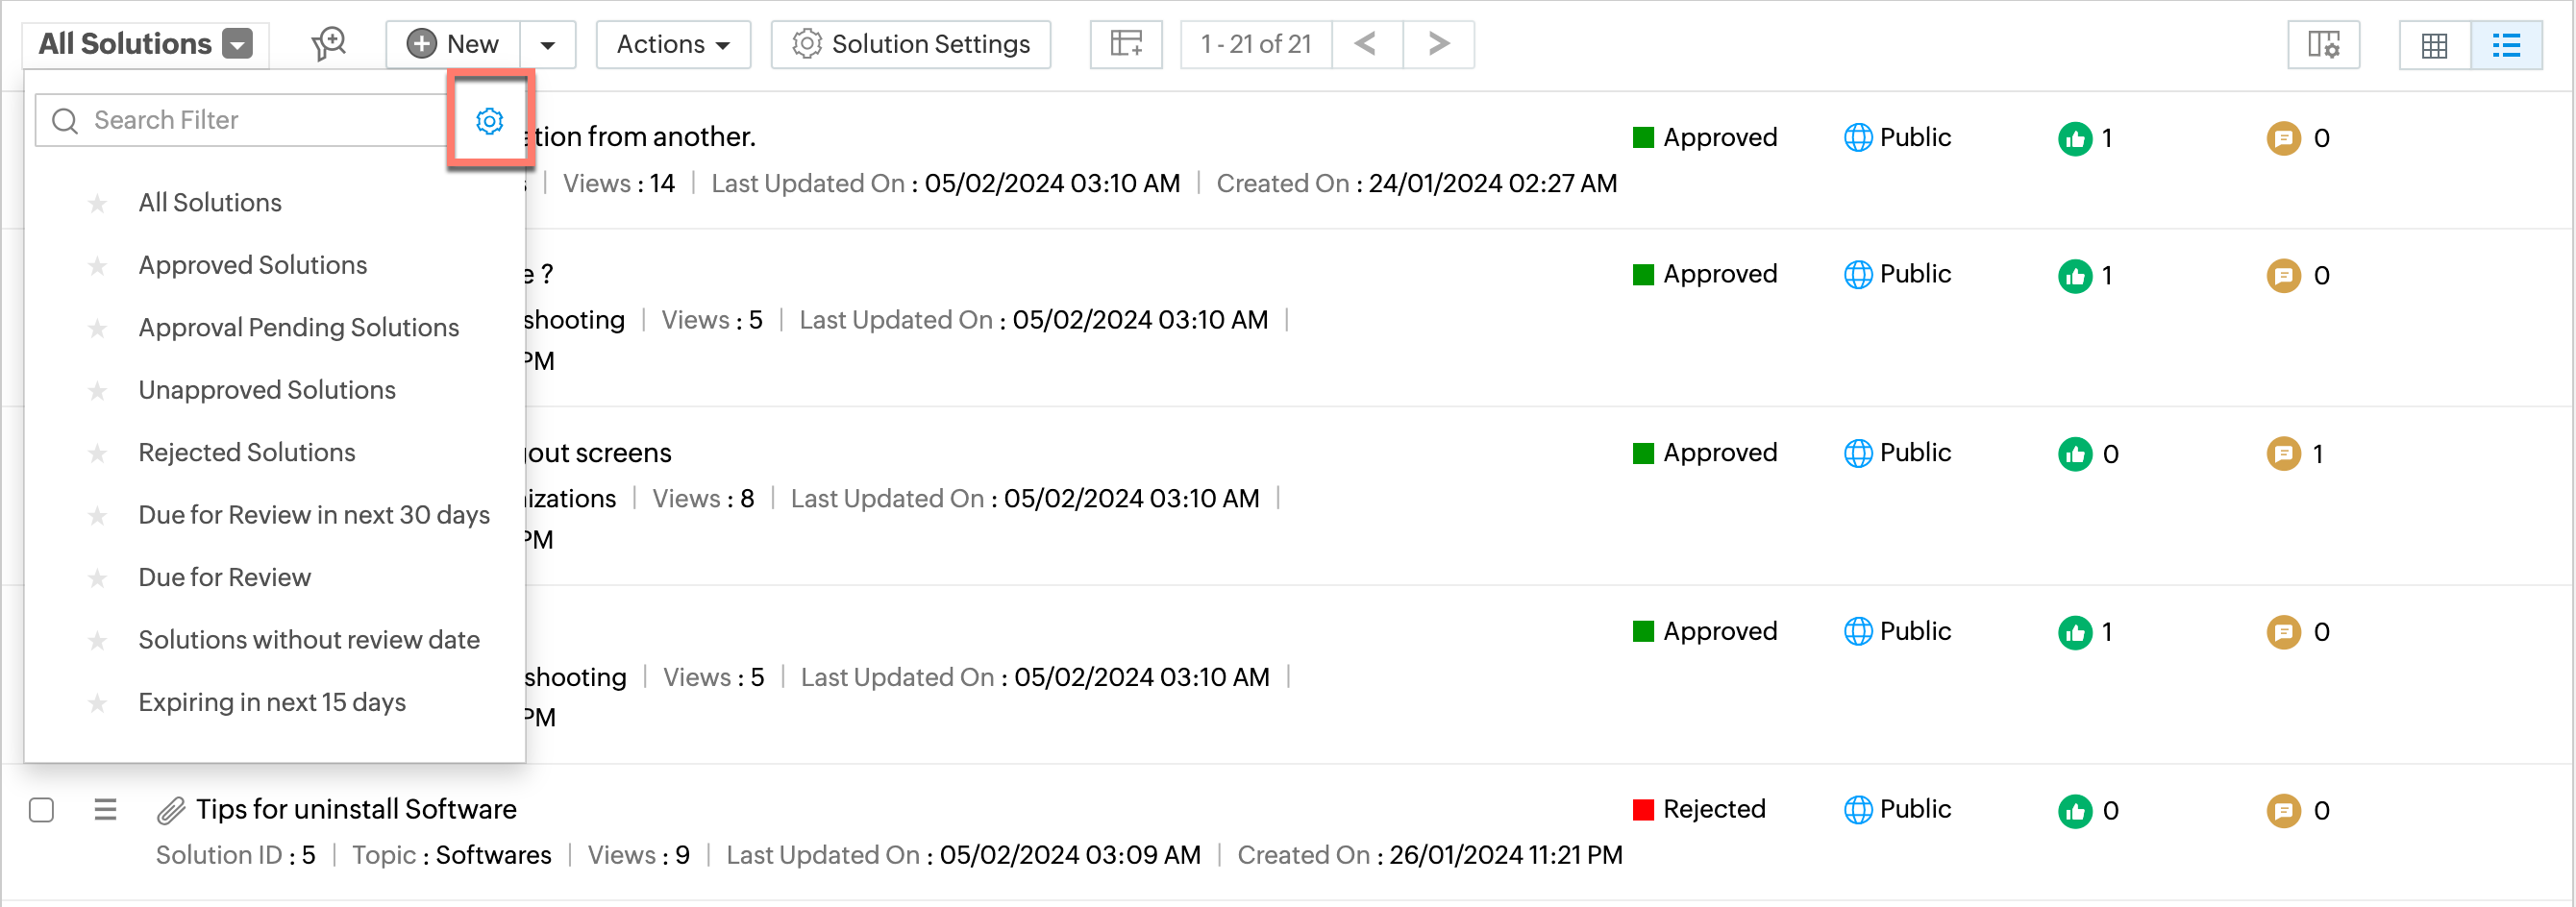
Task: Star the Due for Review filter
Action: tap(97, 578)
